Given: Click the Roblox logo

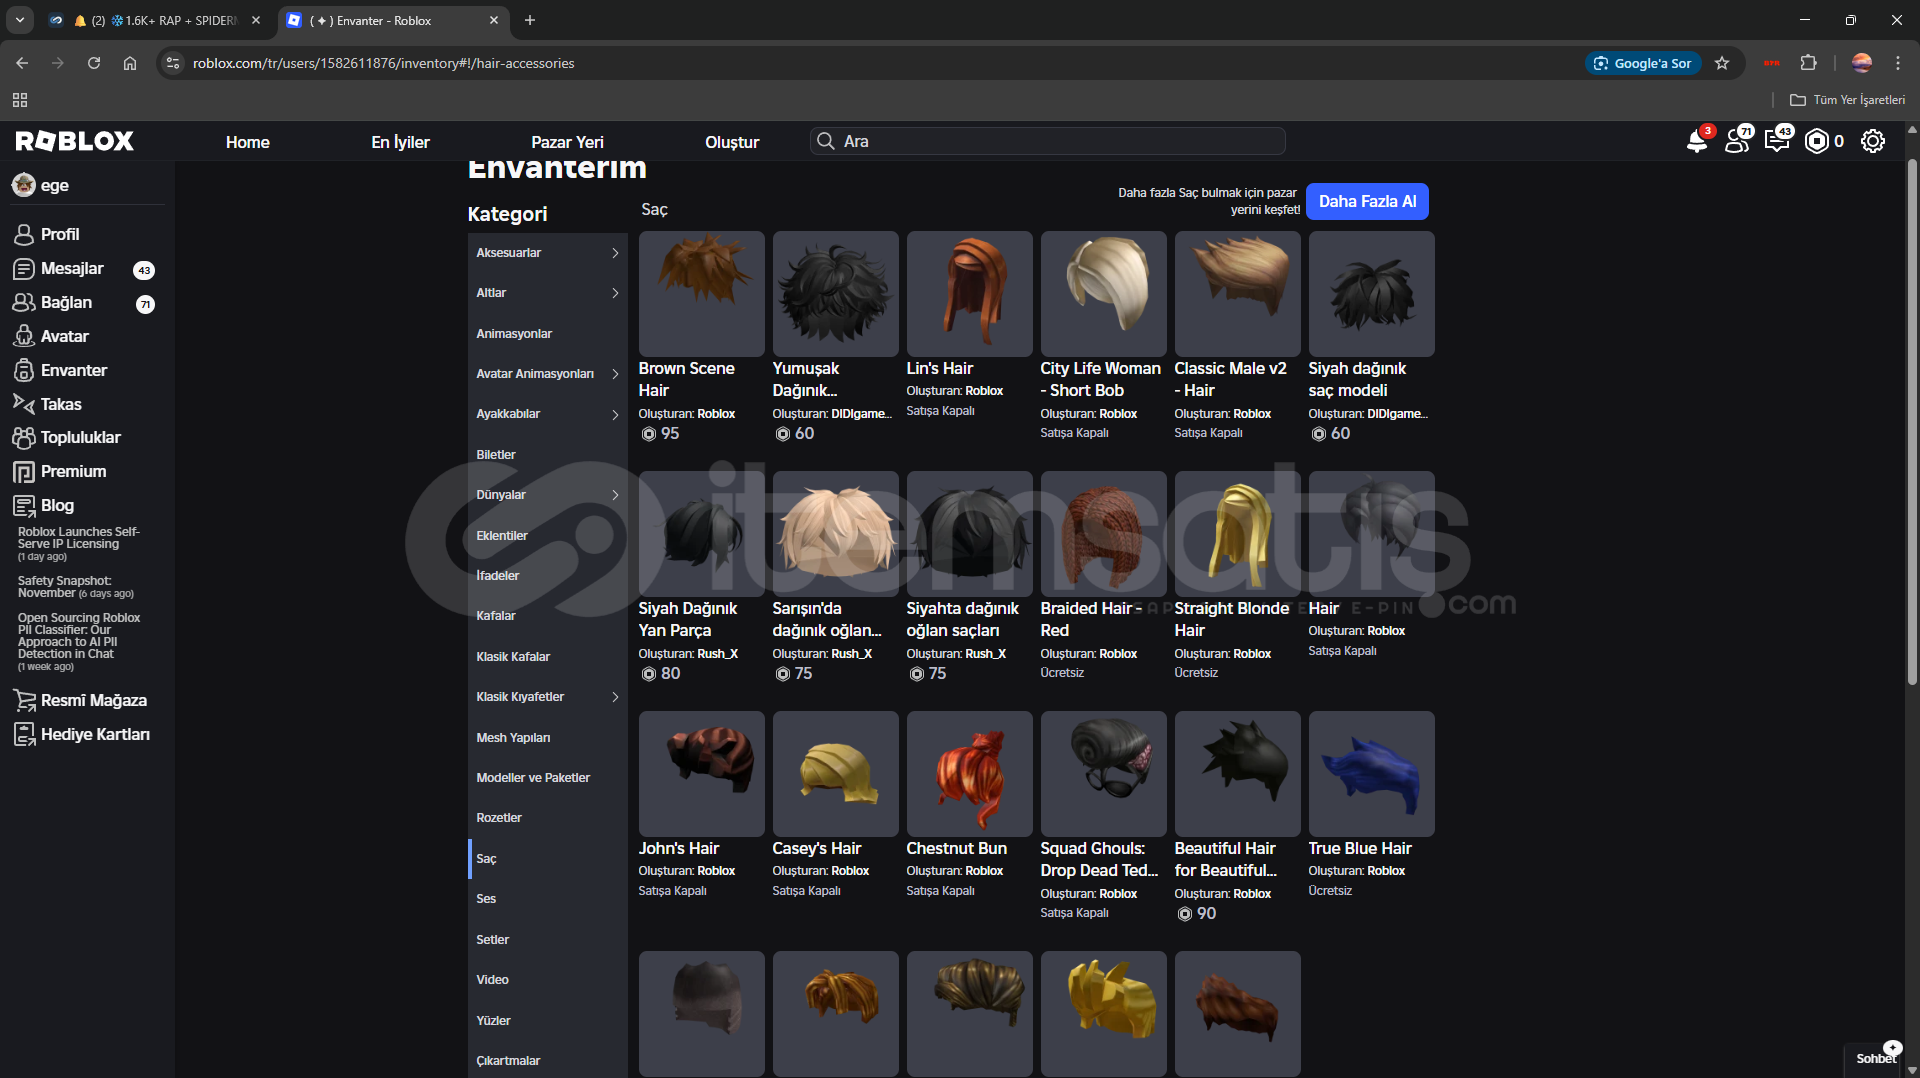Looking at the screenshot, I should (75, 141).
